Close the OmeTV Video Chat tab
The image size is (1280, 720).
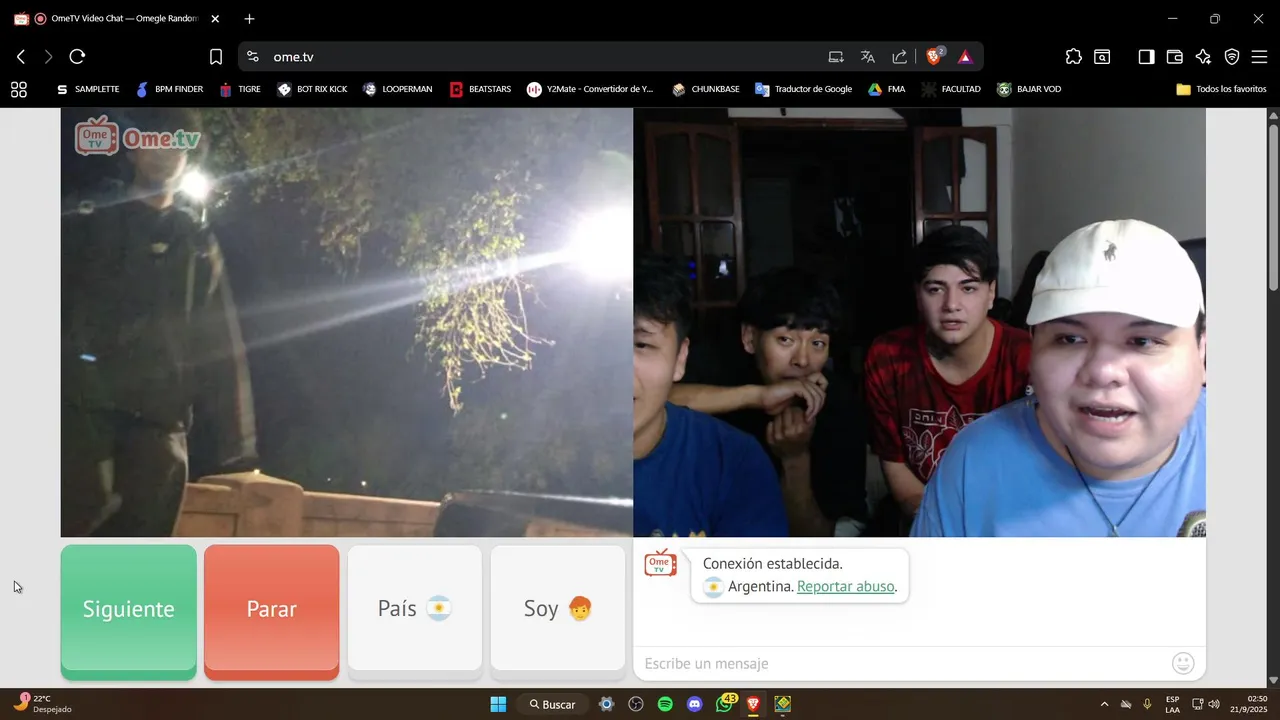(x=215, y=18)
